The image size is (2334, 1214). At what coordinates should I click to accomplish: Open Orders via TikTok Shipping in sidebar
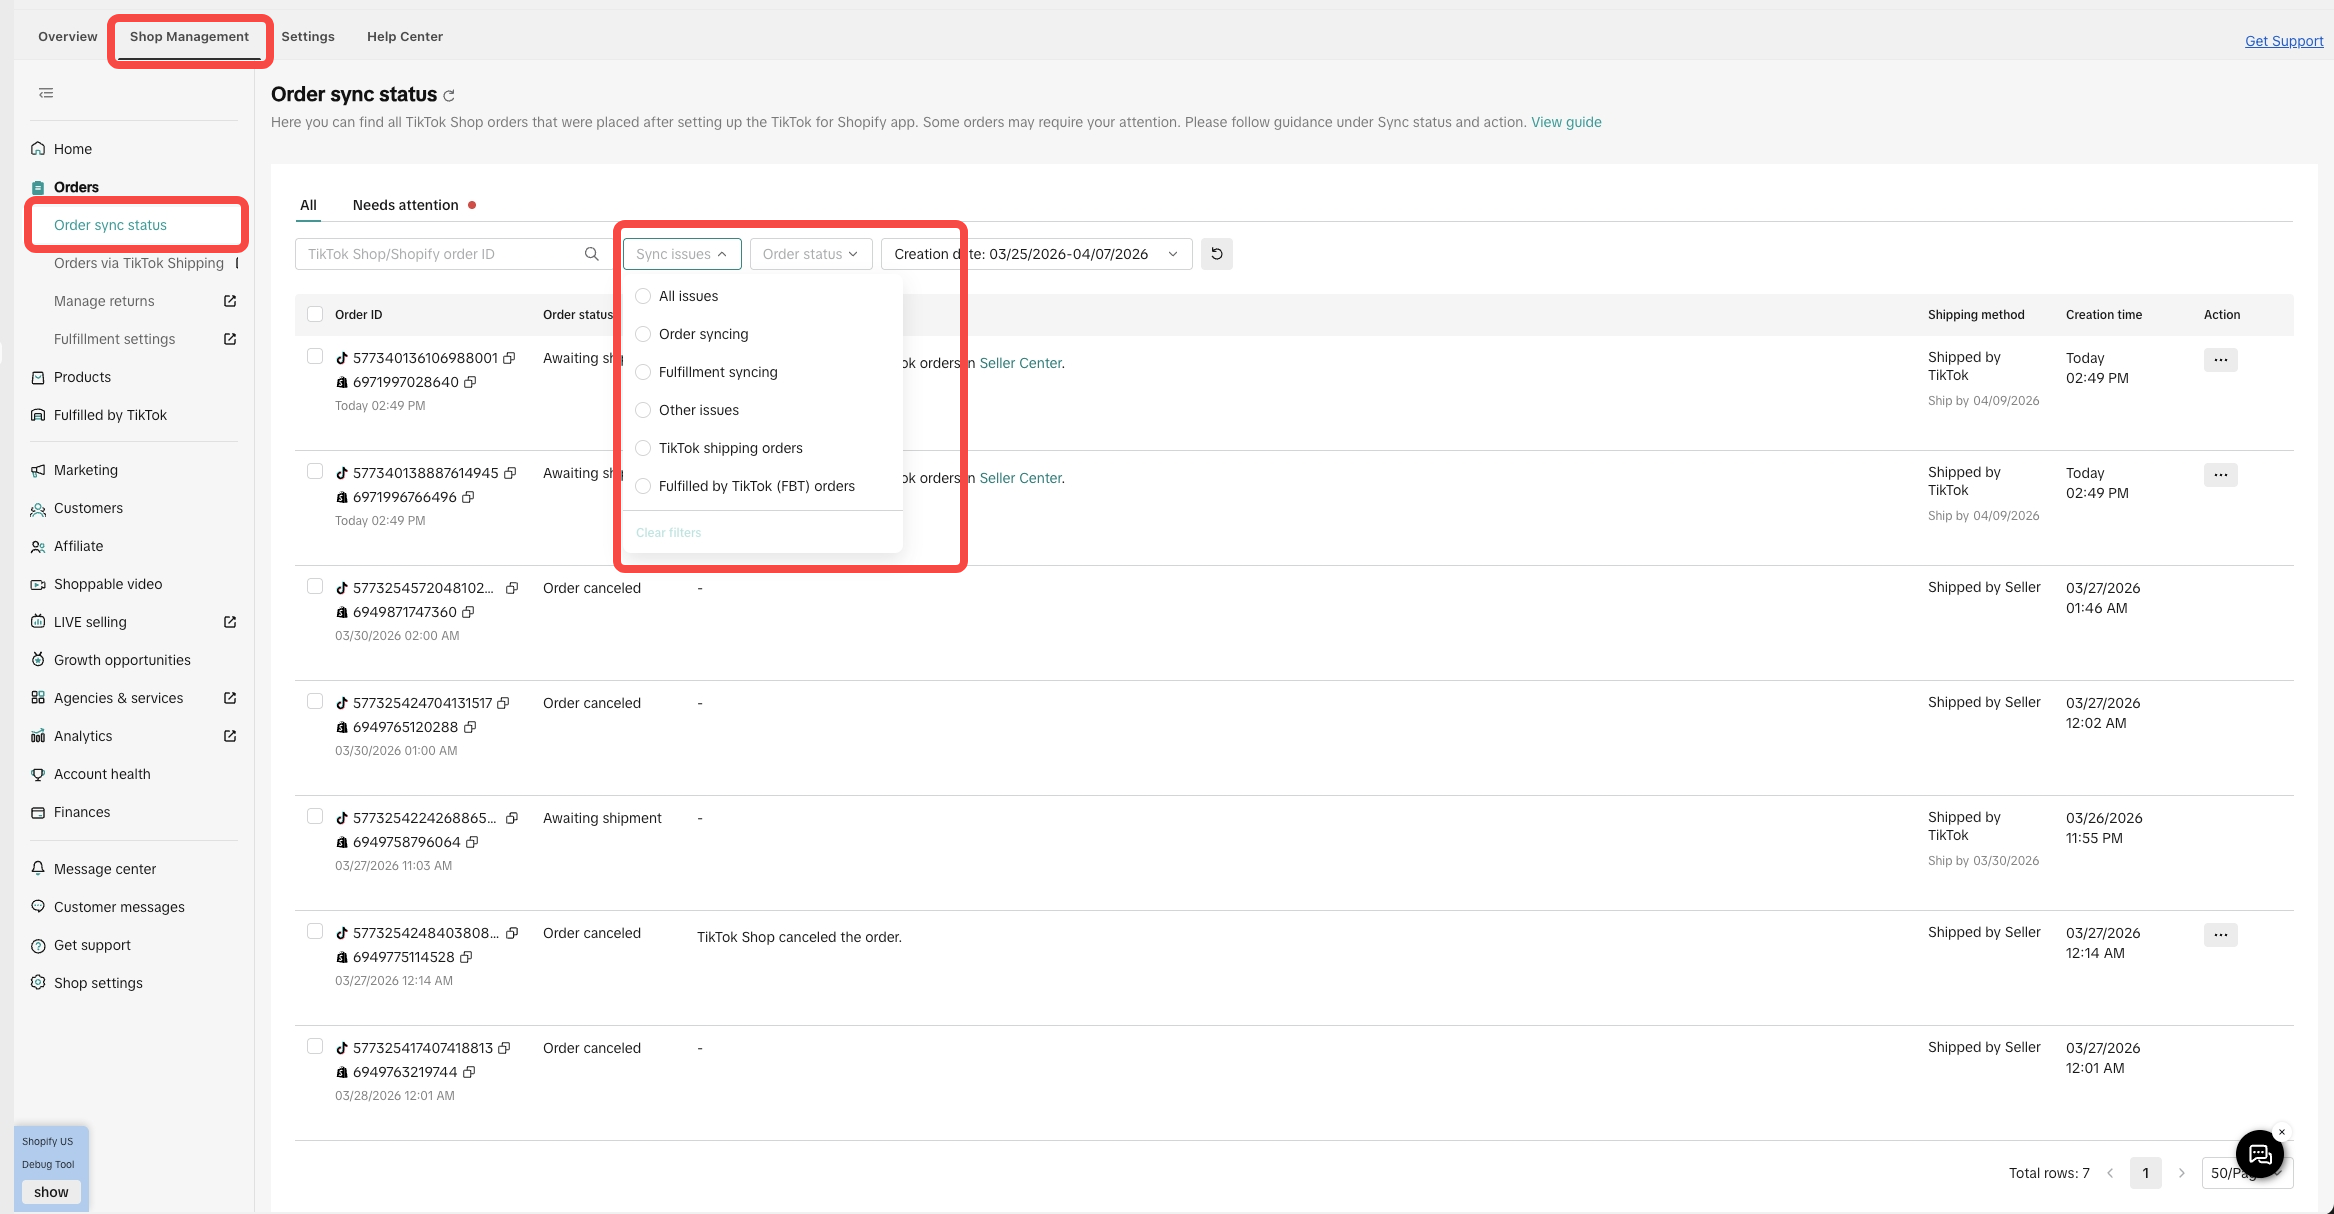point(139,263)
